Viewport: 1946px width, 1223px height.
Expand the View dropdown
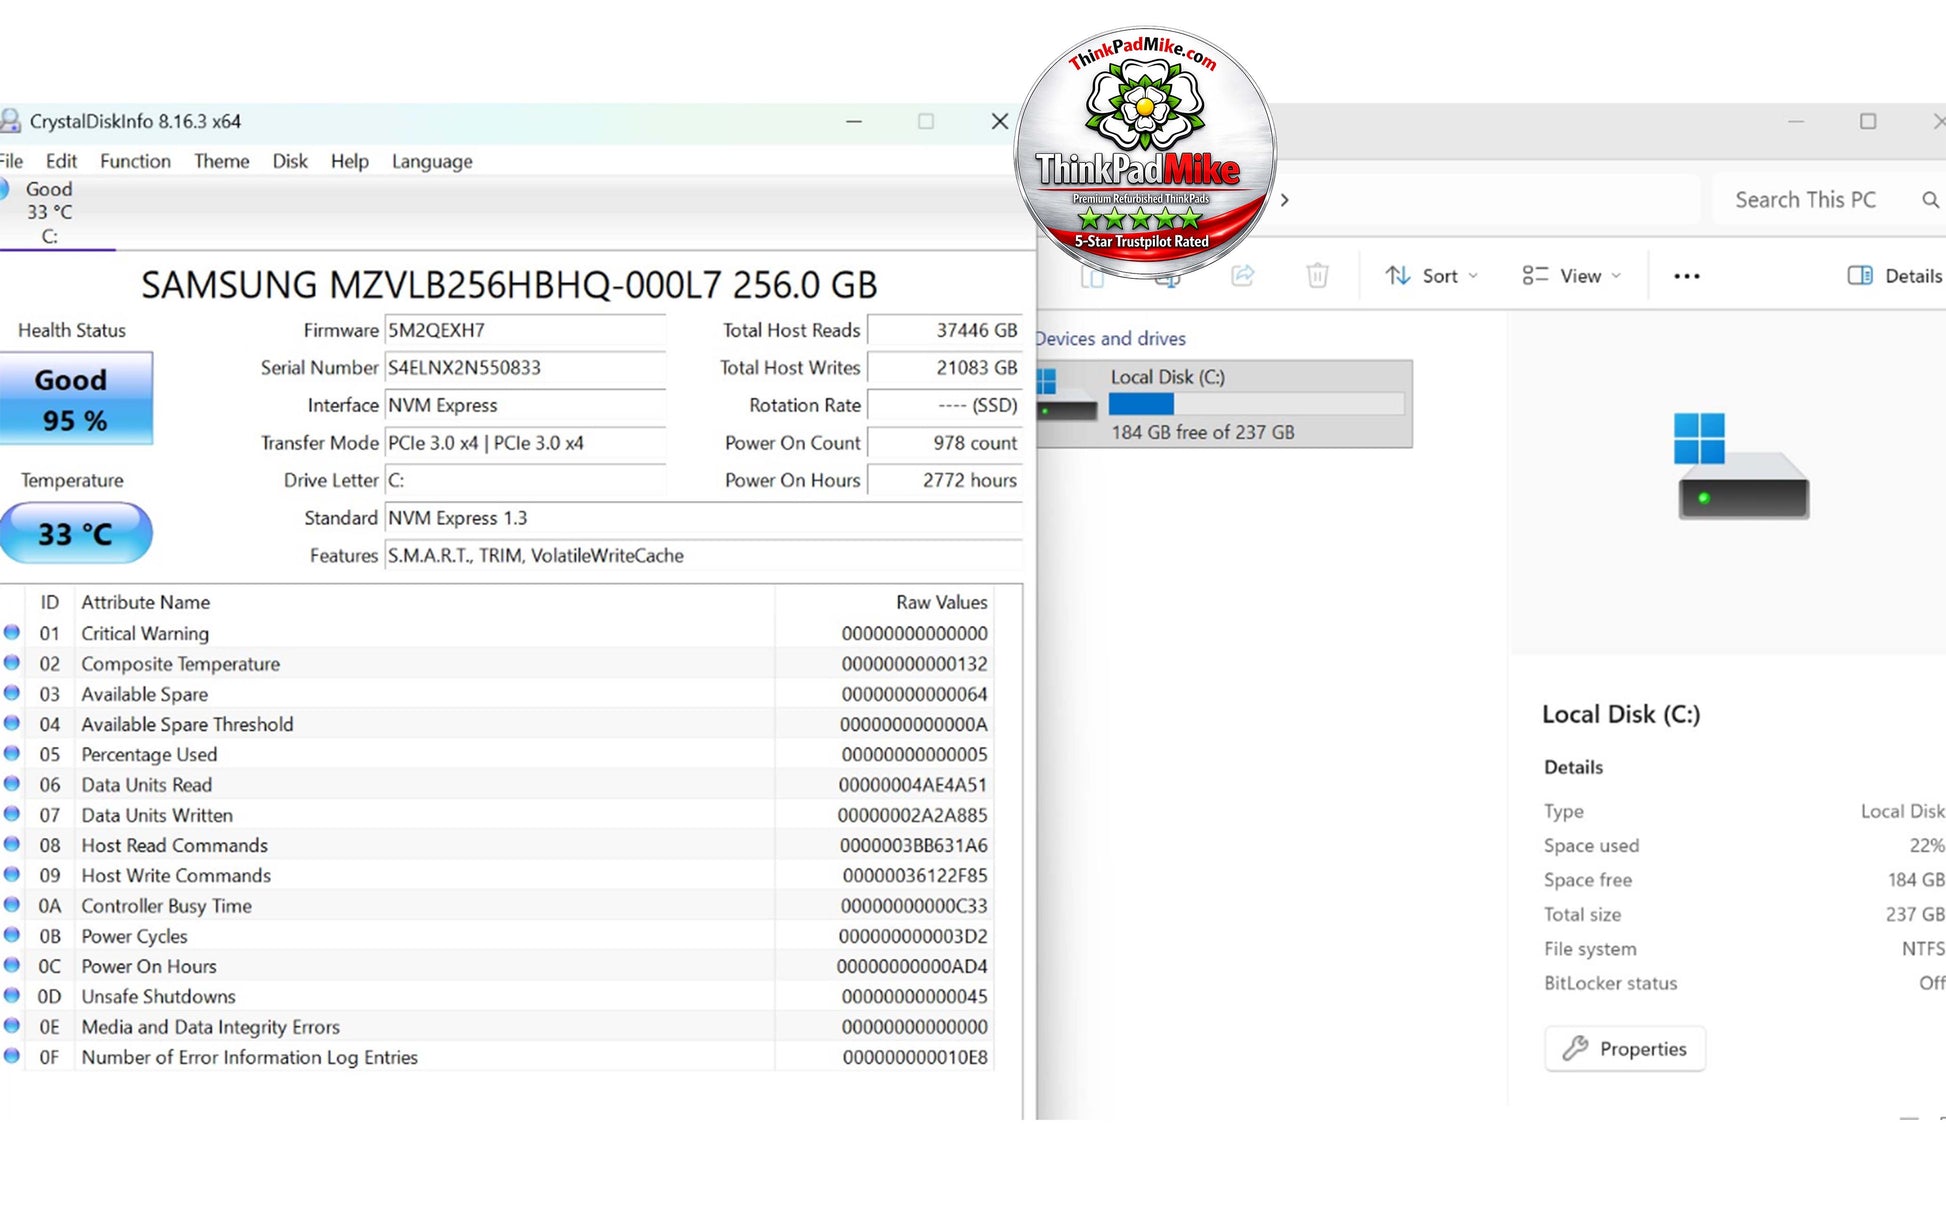click(1571, 276)
